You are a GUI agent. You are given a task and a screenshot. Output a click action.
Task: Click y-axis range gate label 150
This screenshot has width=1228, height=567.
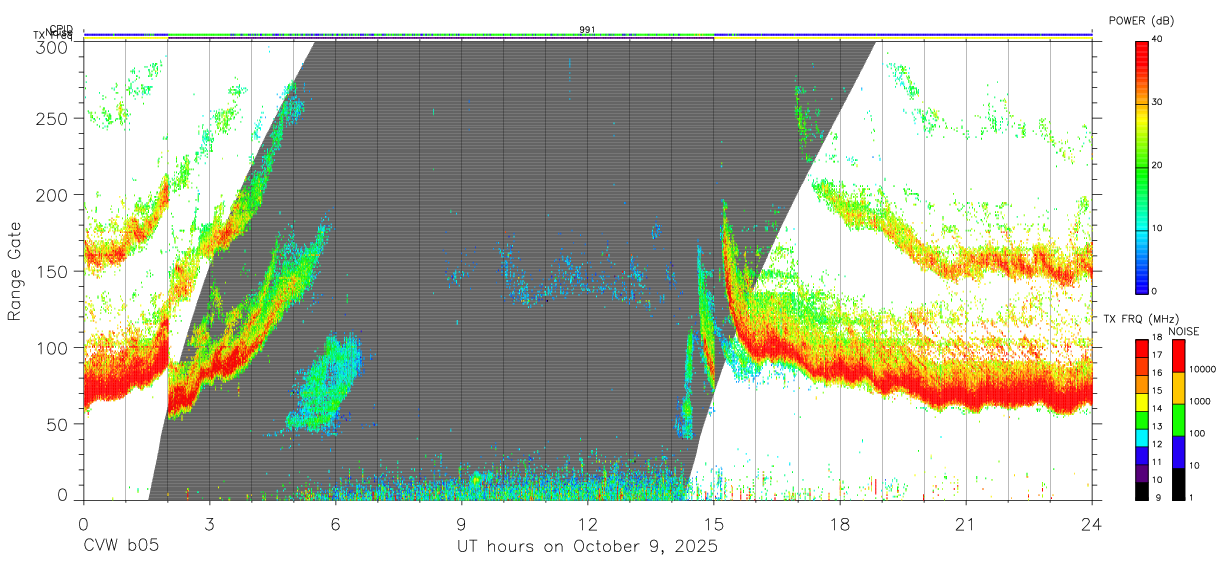(50, 271)
